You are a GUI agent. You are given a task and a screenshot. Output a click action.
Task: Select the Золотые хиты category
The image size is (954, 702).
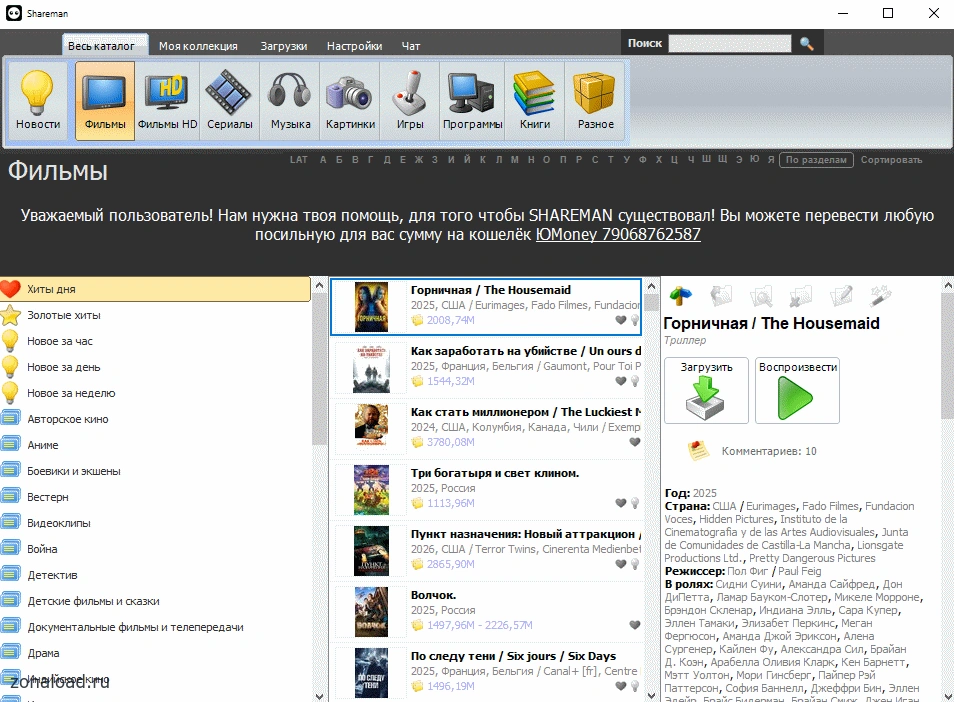[156, 315]
